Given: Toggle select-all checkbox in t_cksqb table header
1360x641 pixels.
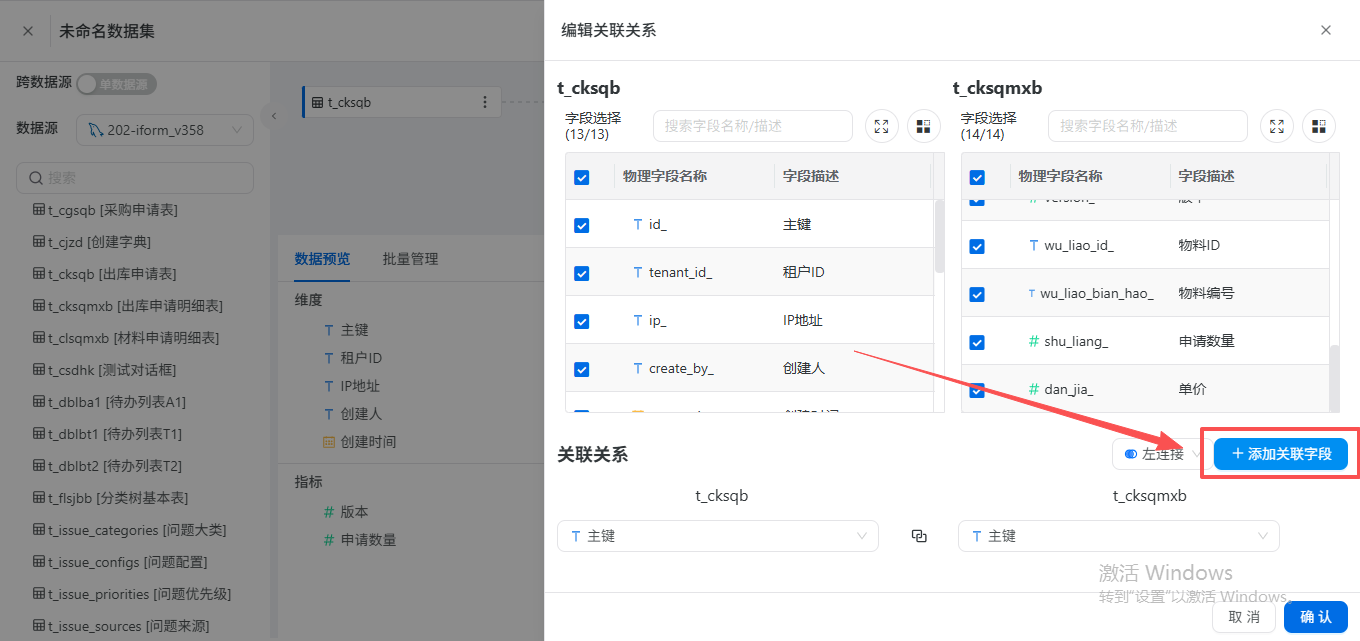Looking at the screenshot, I should pyautogui.click(x=582, y=177).
